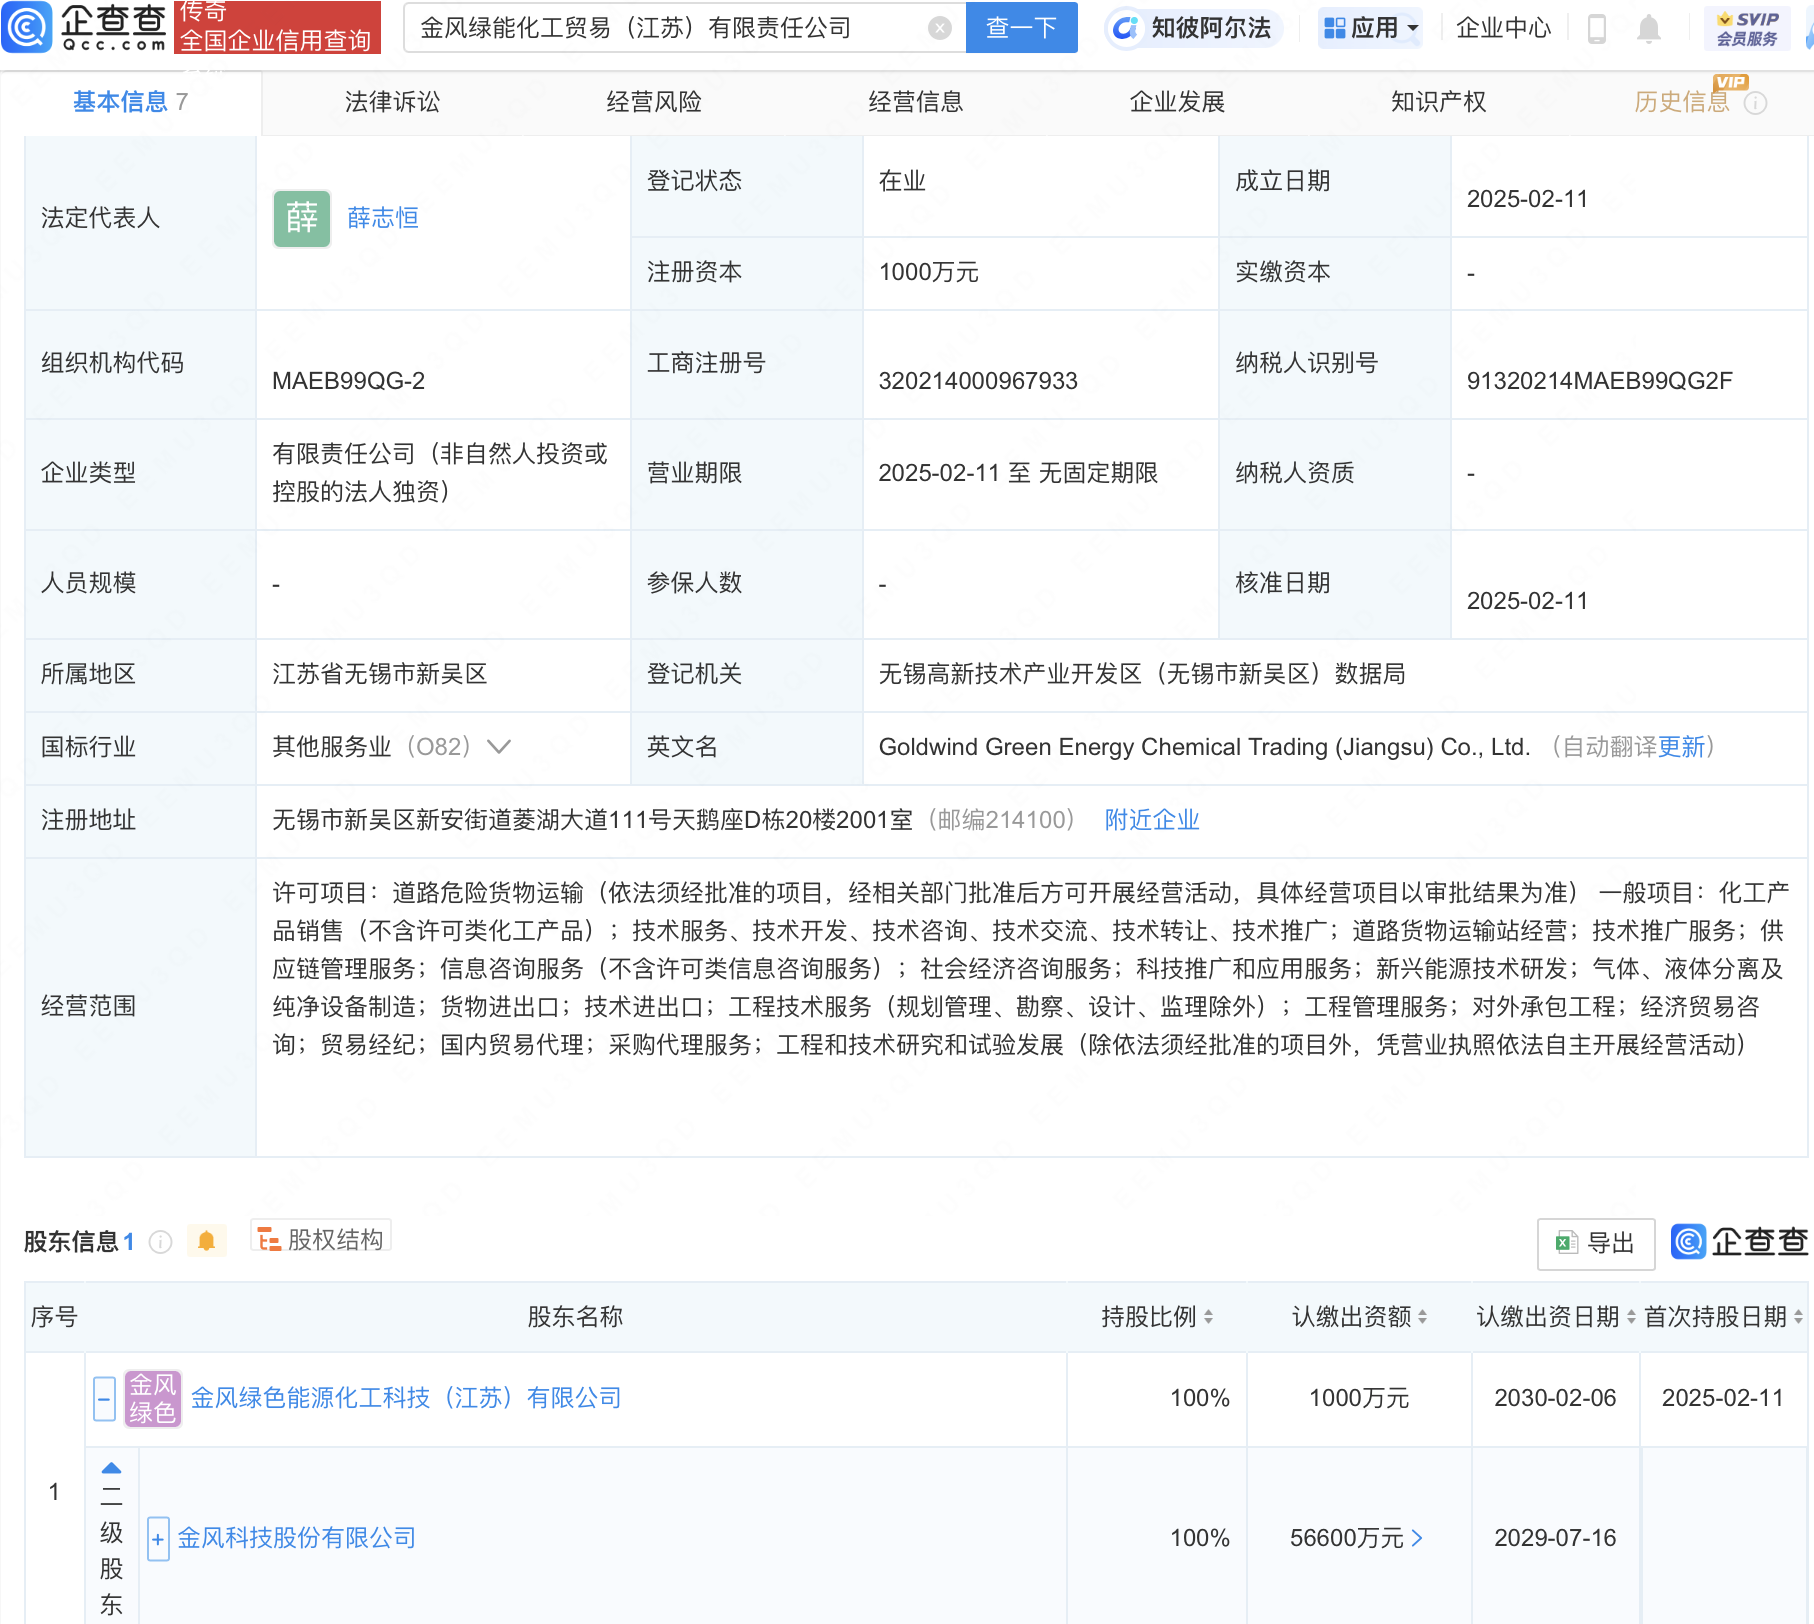The image size is (1814, 1624).
Task: Click the mobile app icon in top bar
Action: [x=1596, y=28]
